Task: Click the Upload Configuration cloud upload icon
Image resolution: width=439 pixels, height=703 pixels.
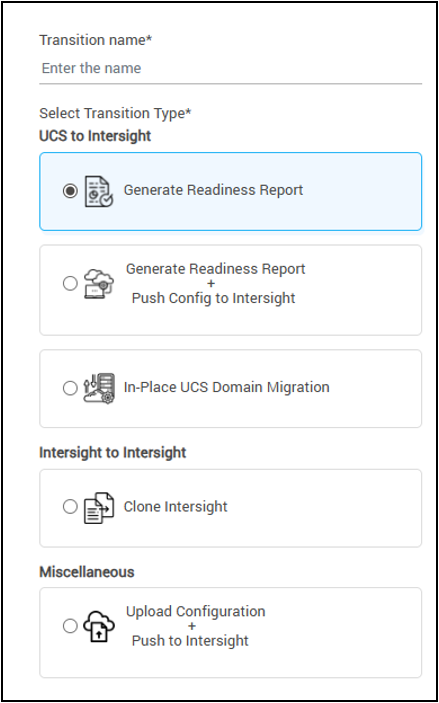Action: 99,626
